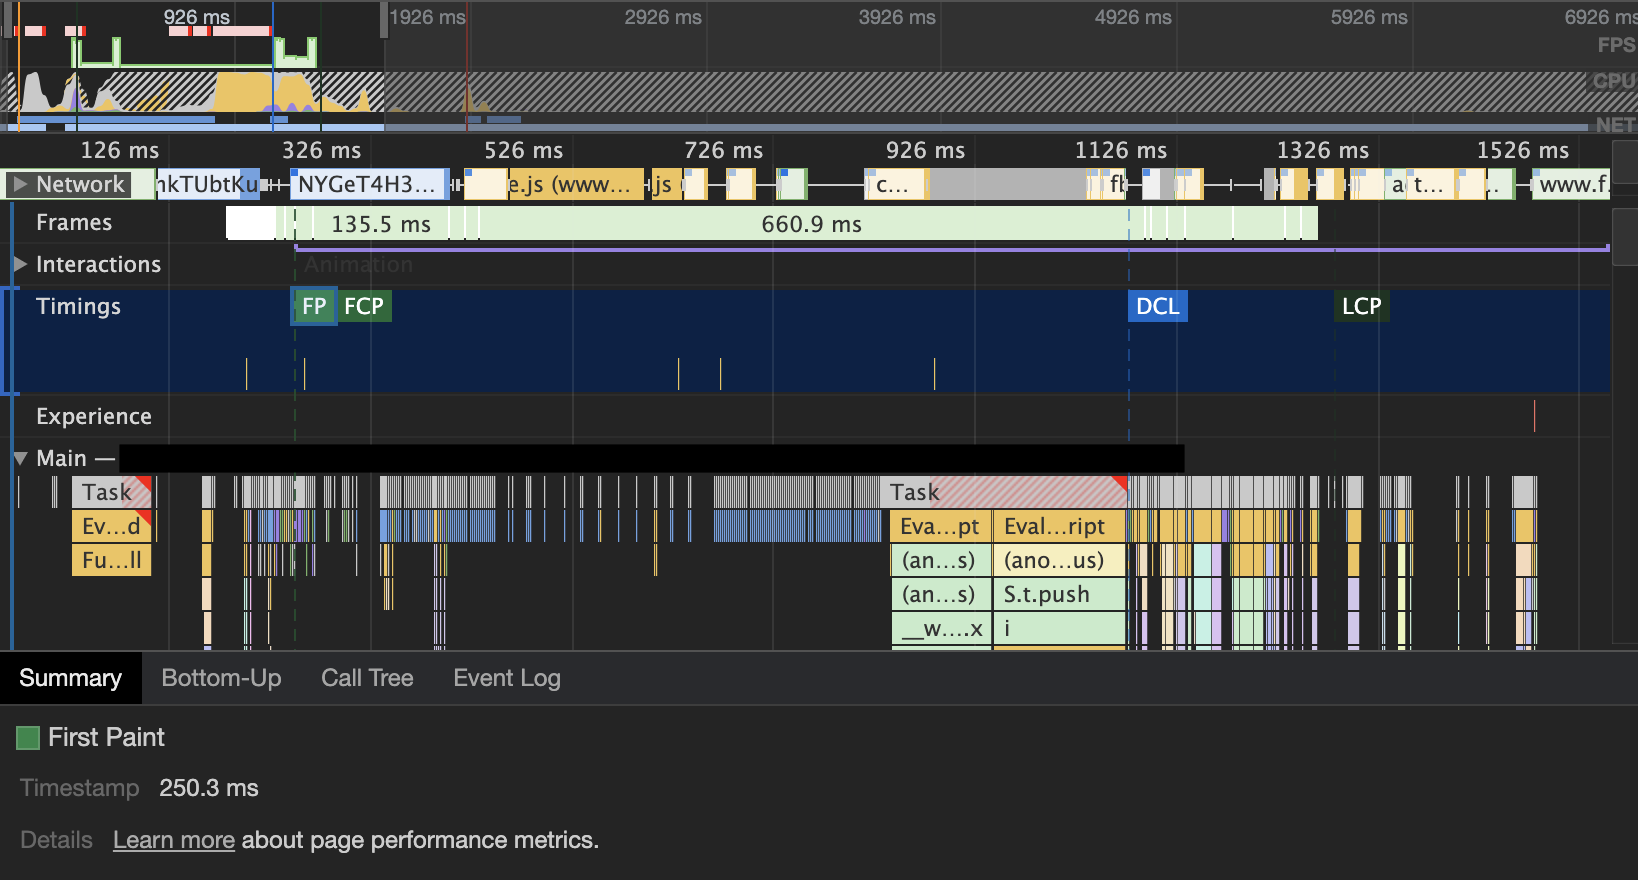Open the Bottom-Up tab
This screenshot has height=880, width=1638.
(221, 678)
